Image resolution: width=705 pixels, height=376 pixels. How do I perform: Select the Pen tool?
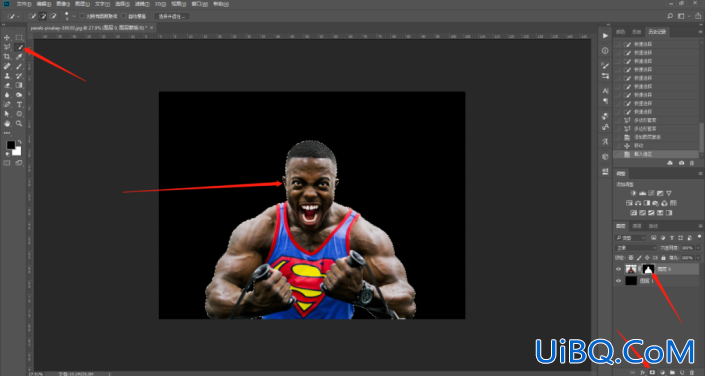pos(7,104)
